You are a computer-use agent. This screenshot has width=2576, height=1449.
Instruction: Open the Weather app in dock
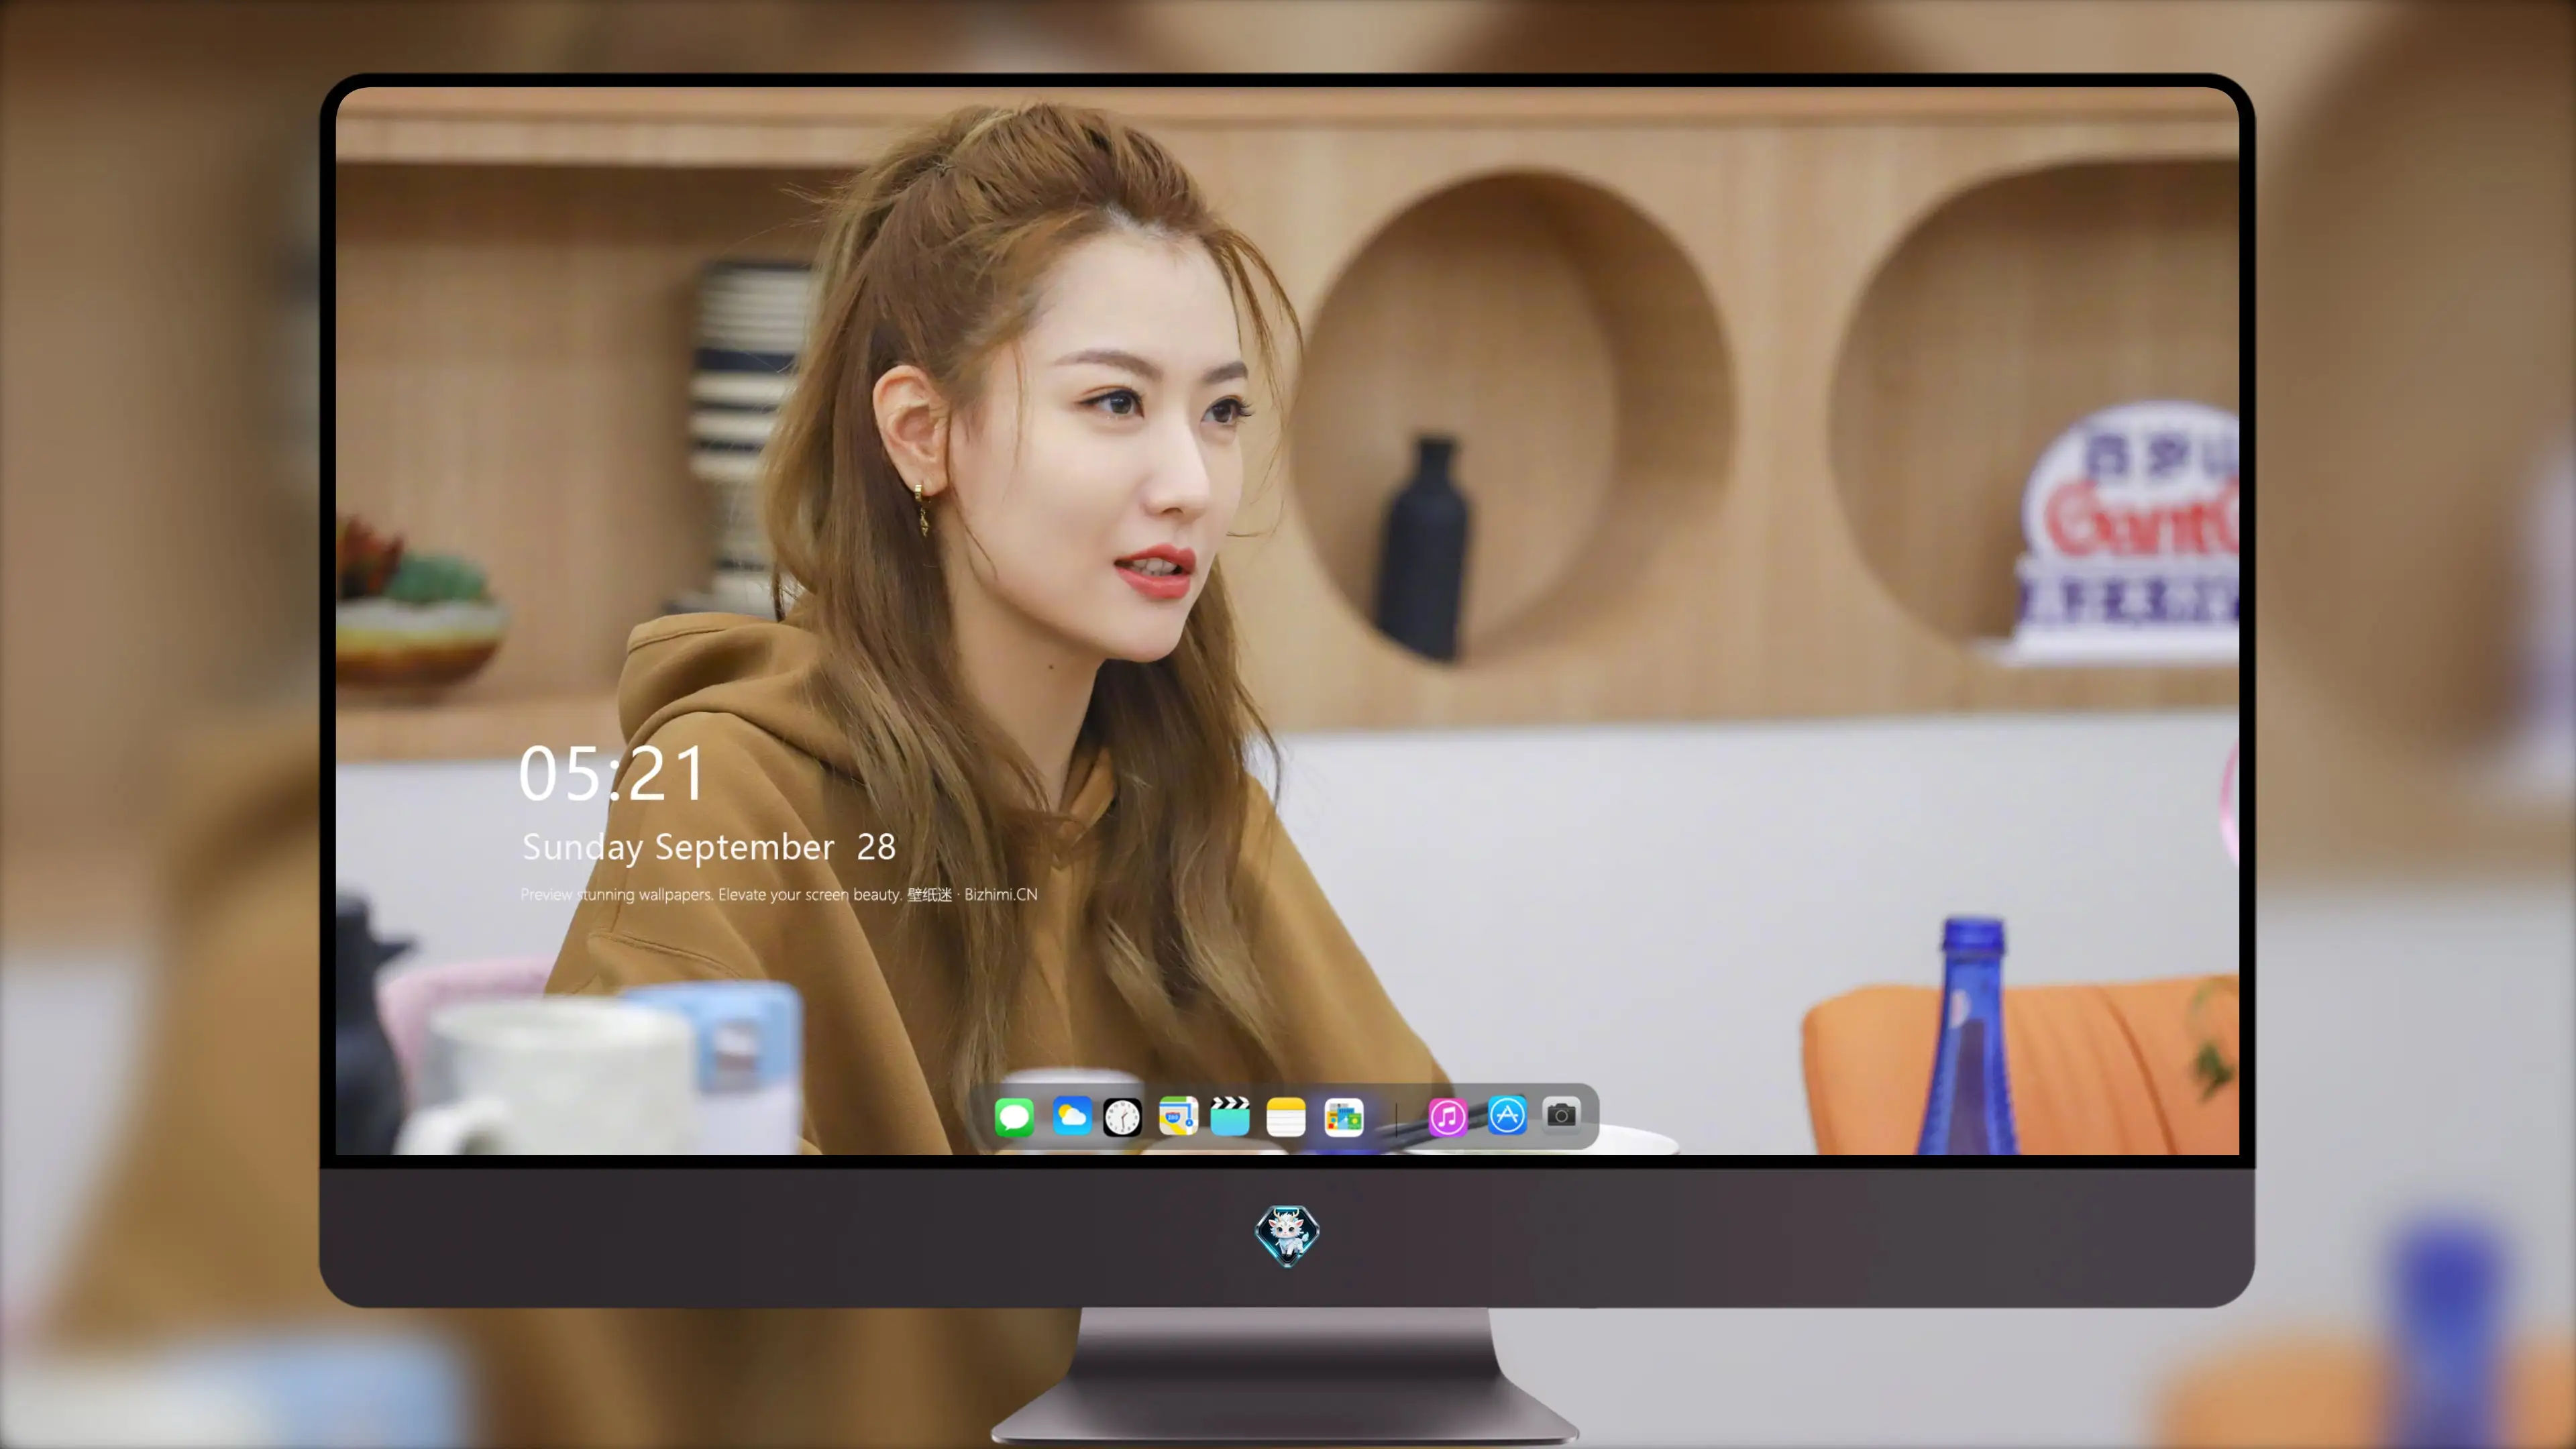(x=1072, y=1116)
